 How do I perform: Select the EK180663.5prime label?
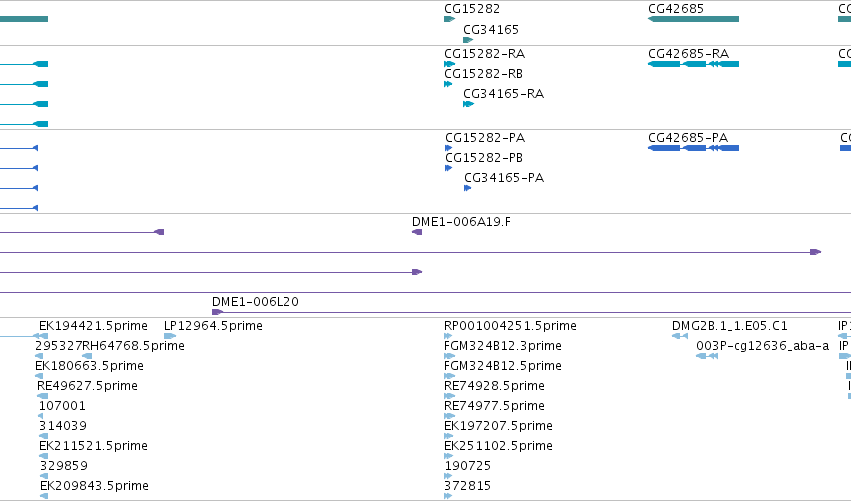tap(89, 366)
